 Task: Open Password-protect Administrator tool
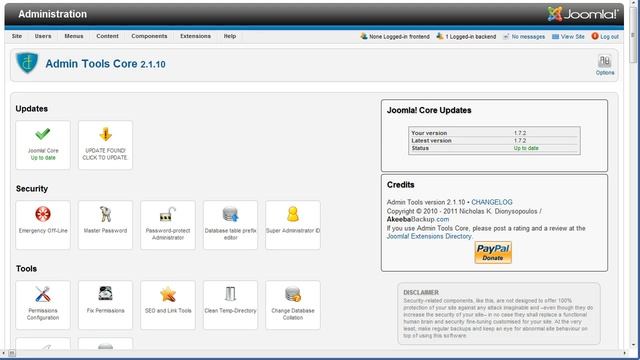click(168, 225)
